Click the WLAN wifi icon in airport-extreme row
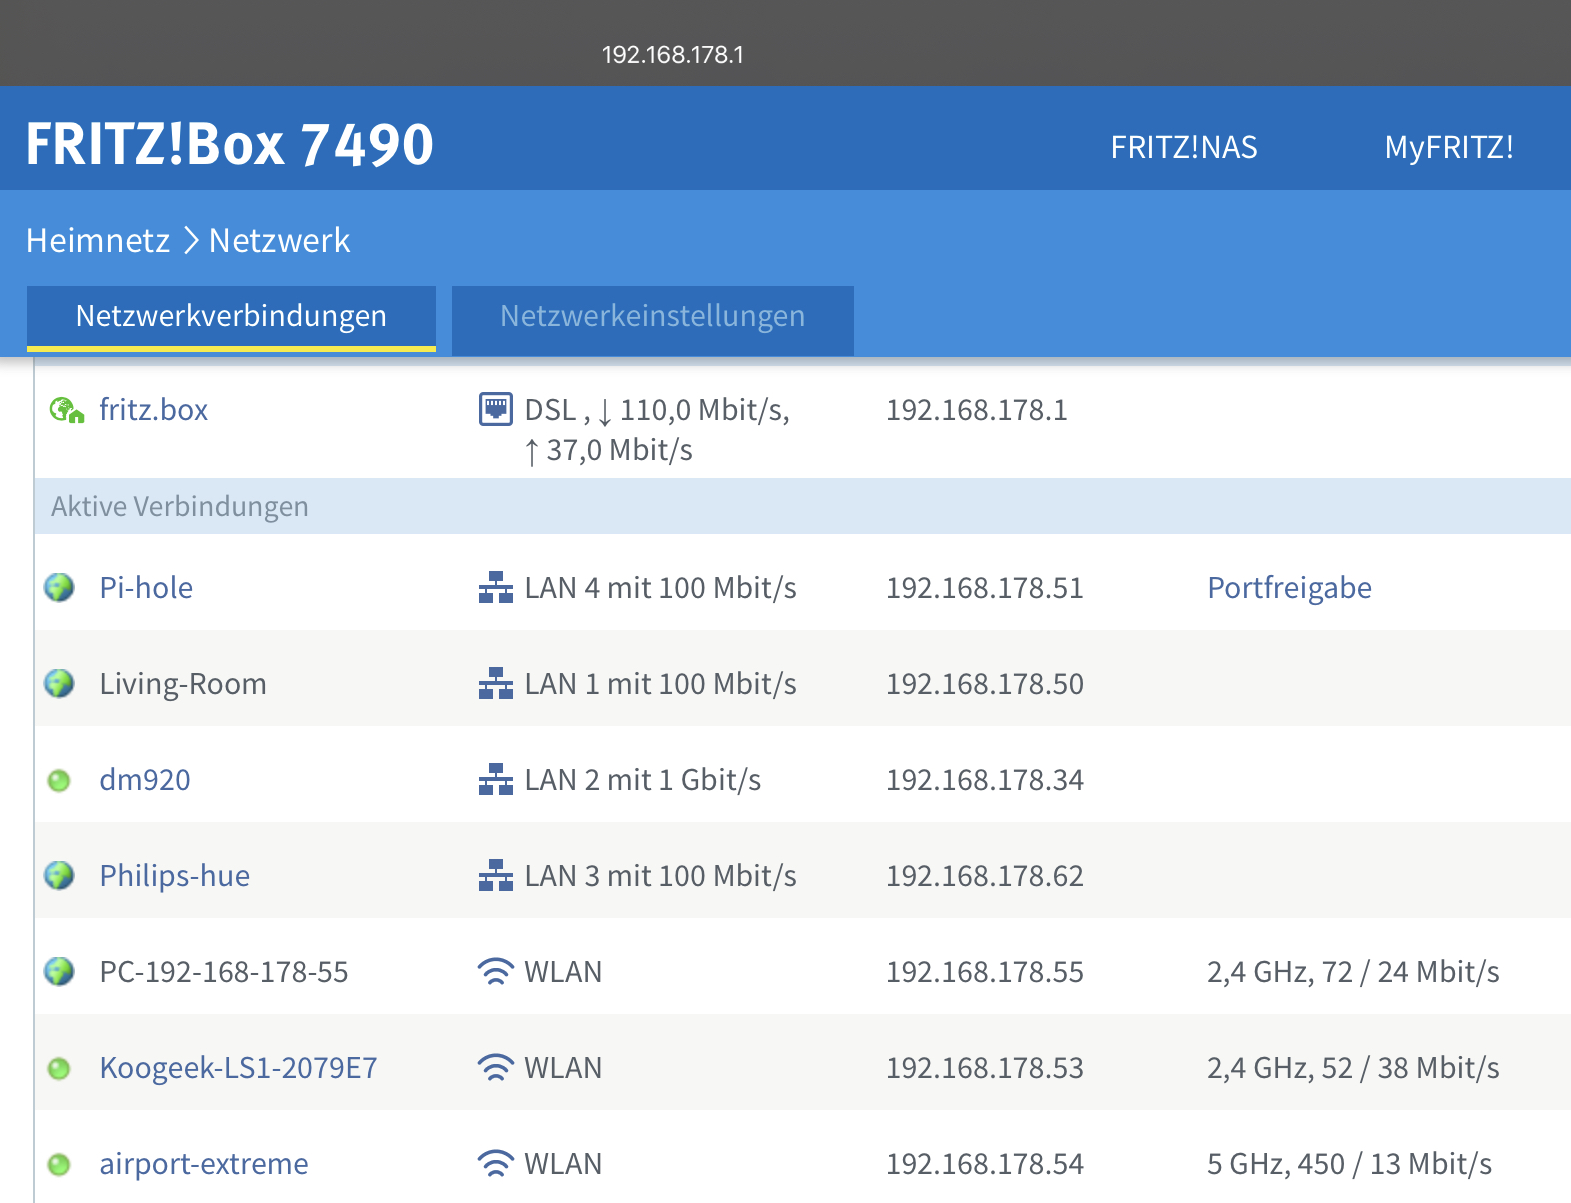The height and width of the screenshot is (1203, 1571). (x=496, y=1164)
